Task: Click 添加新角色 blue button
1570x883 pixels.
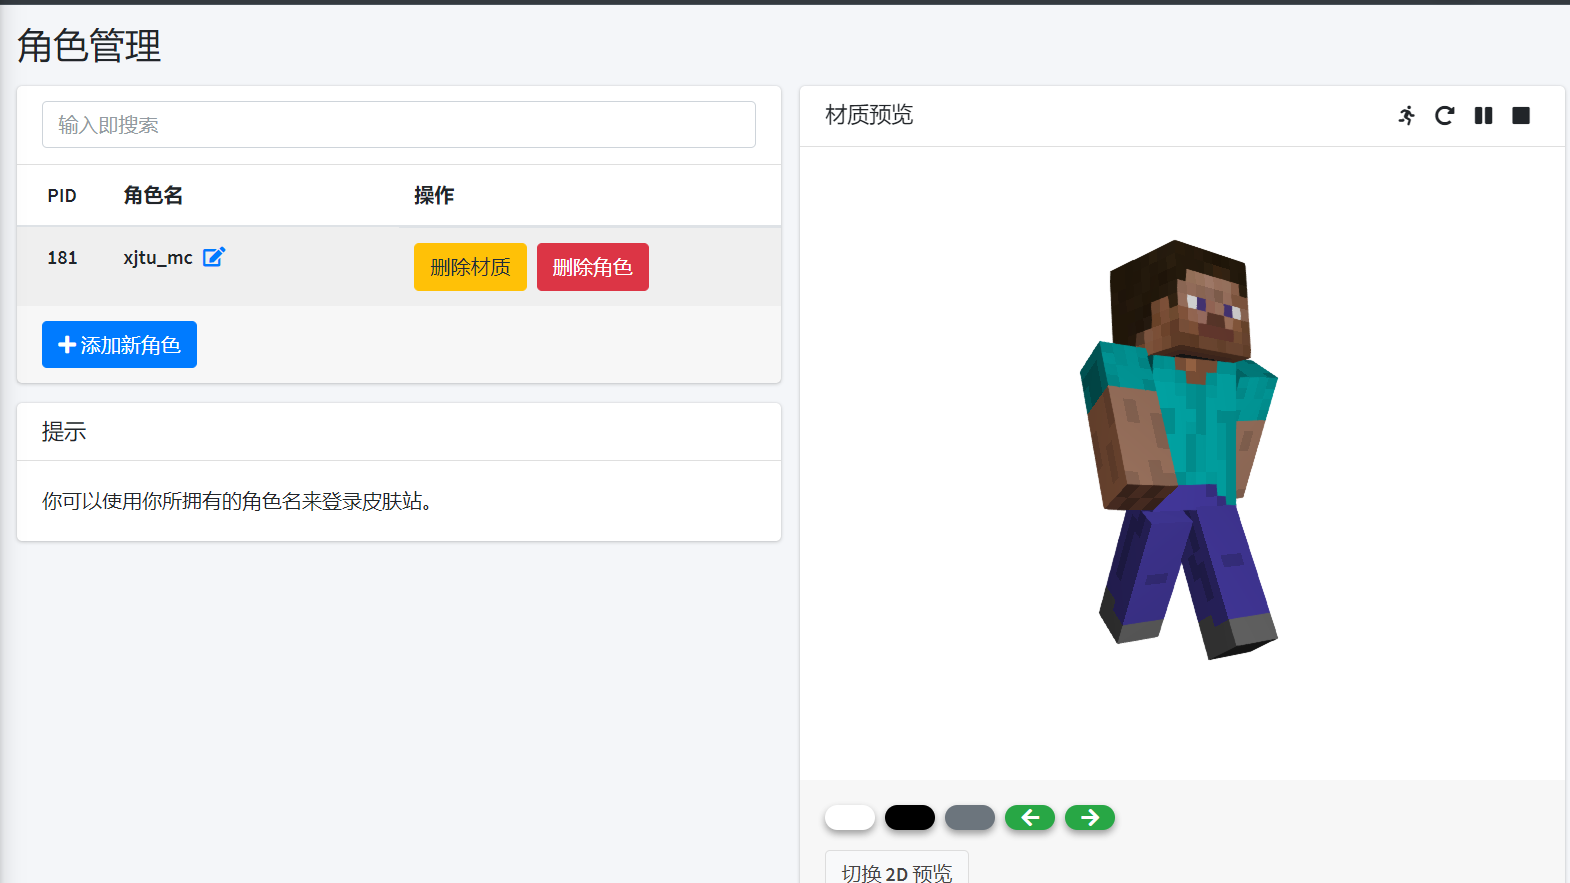Action: pyautogui.click(x=119, y=345)
